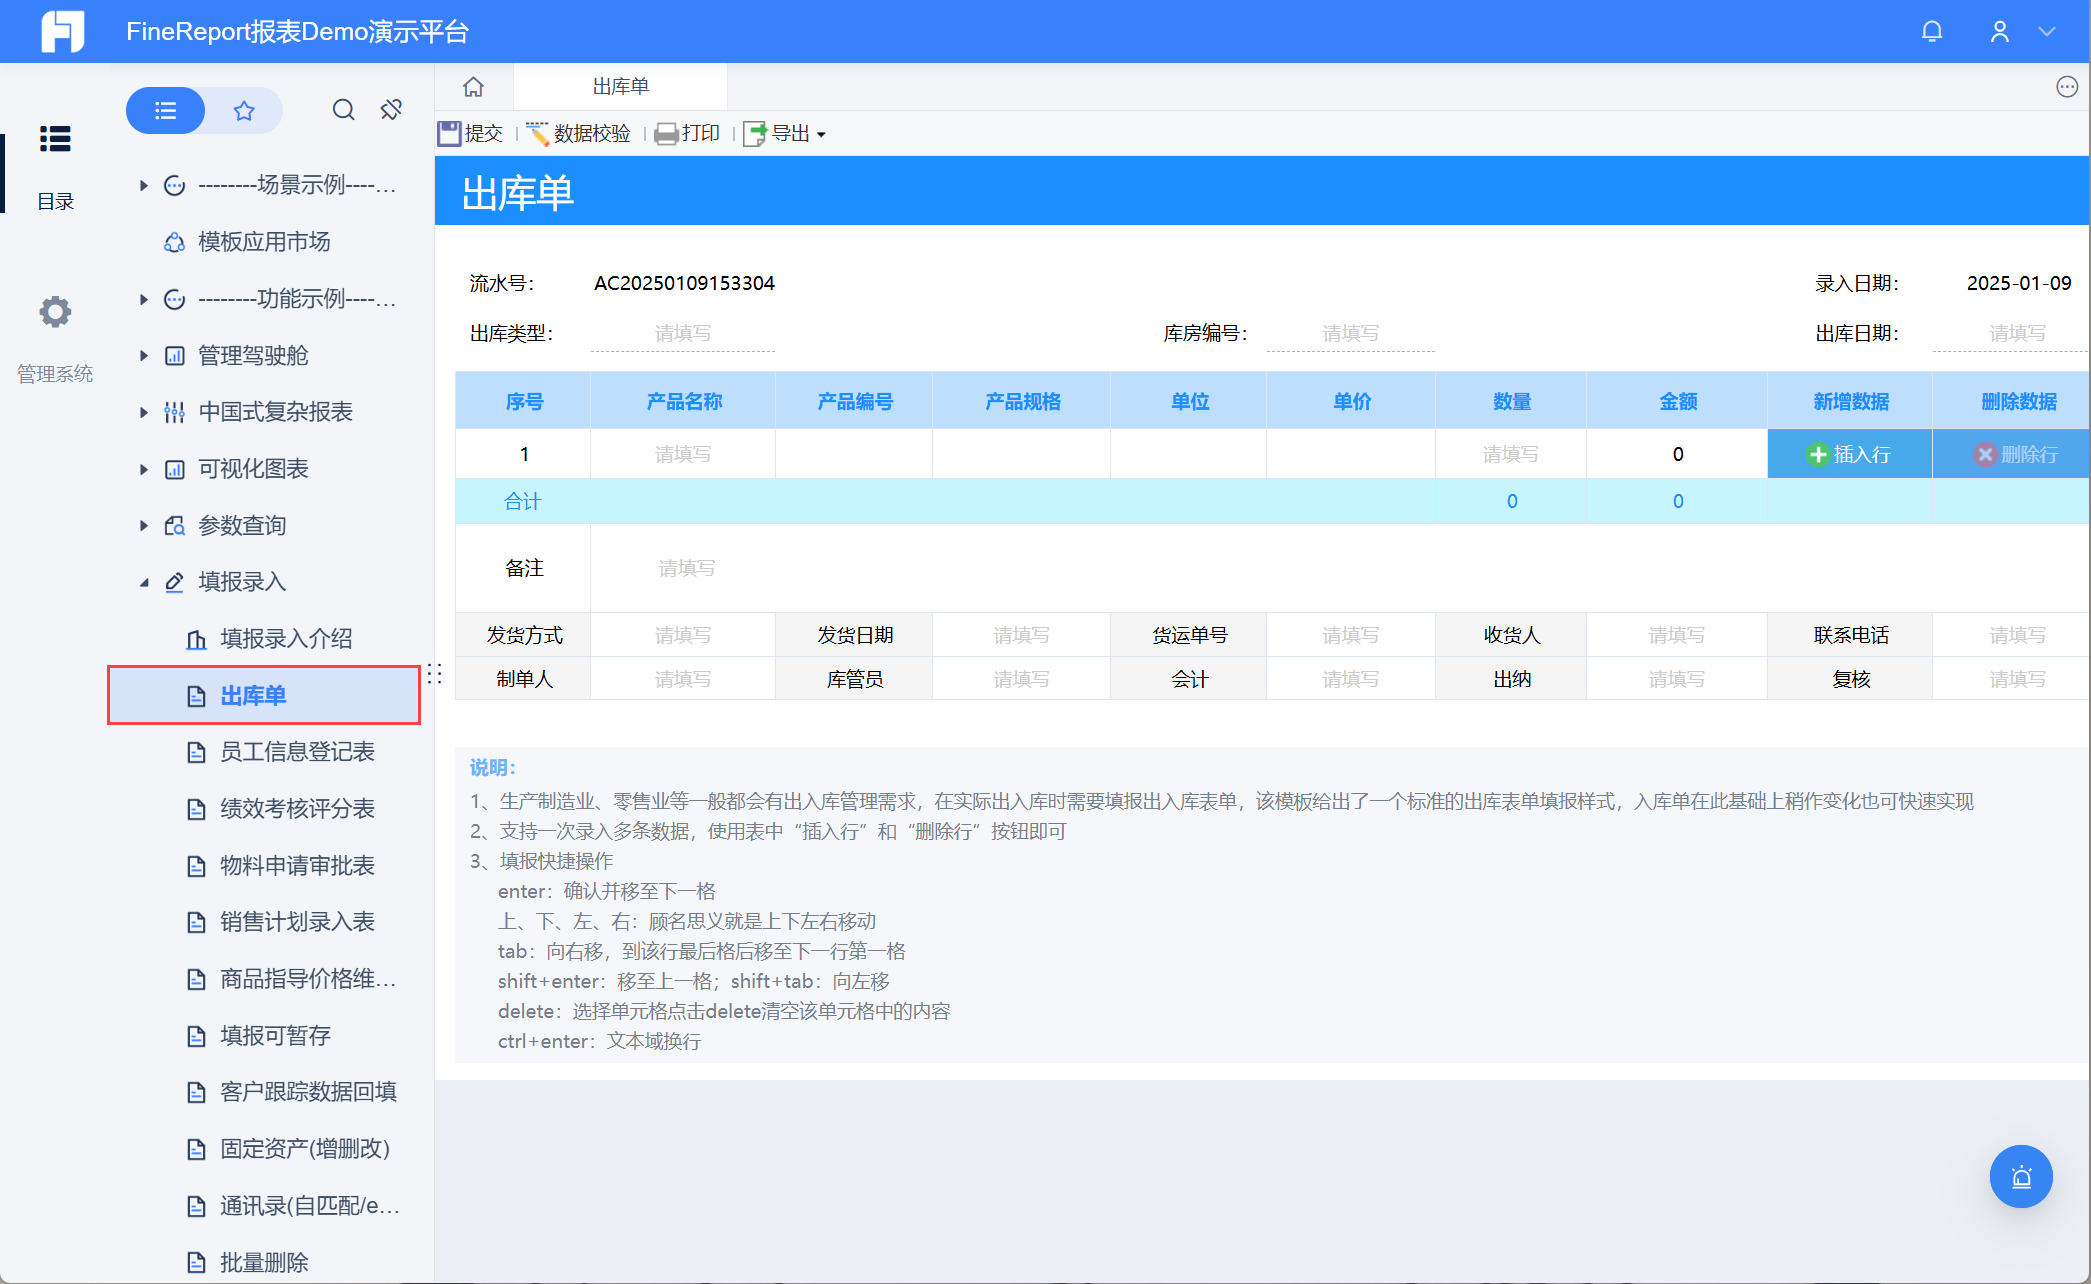Switch sidebar to list directory view
This screenshot has width=2091, height=1284.
point(166,110)
